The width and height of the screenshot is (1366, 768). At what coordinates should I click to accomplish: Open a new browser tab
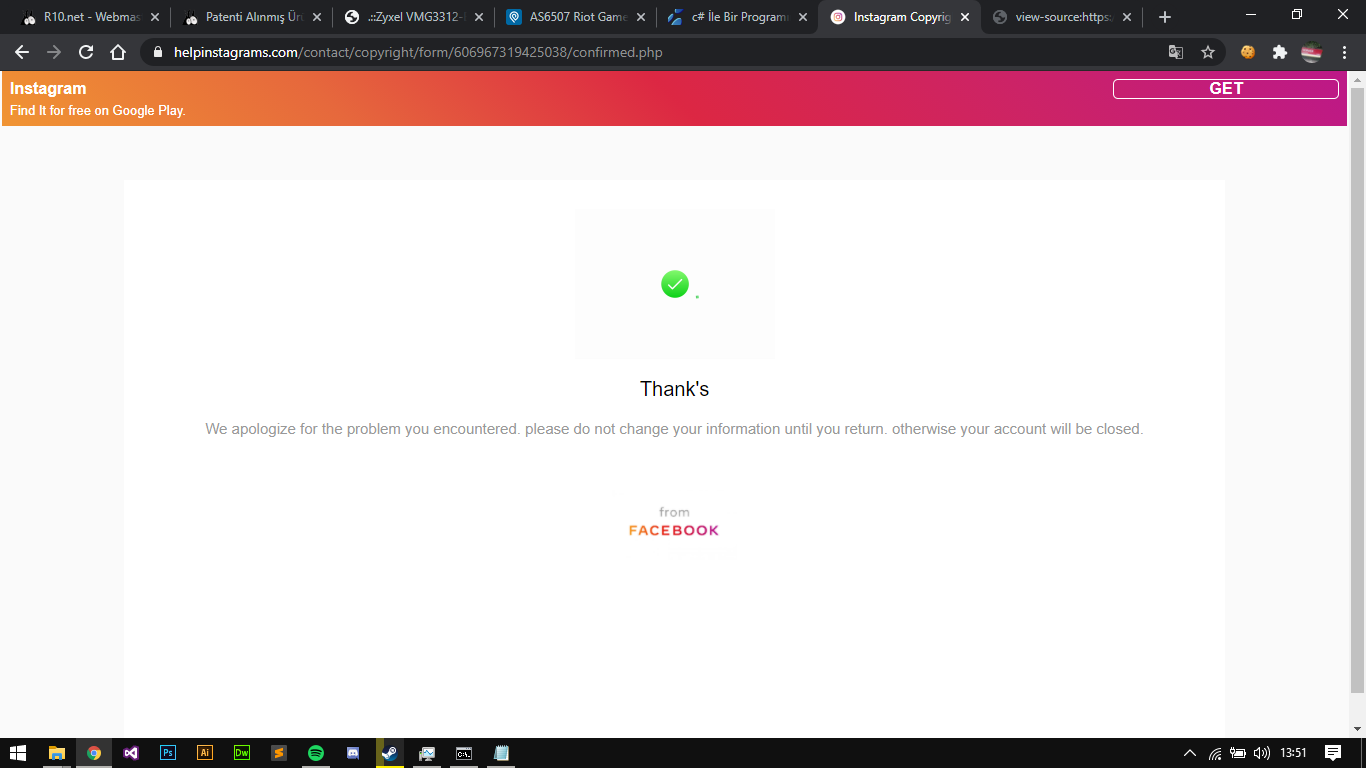coord(1164,17)
